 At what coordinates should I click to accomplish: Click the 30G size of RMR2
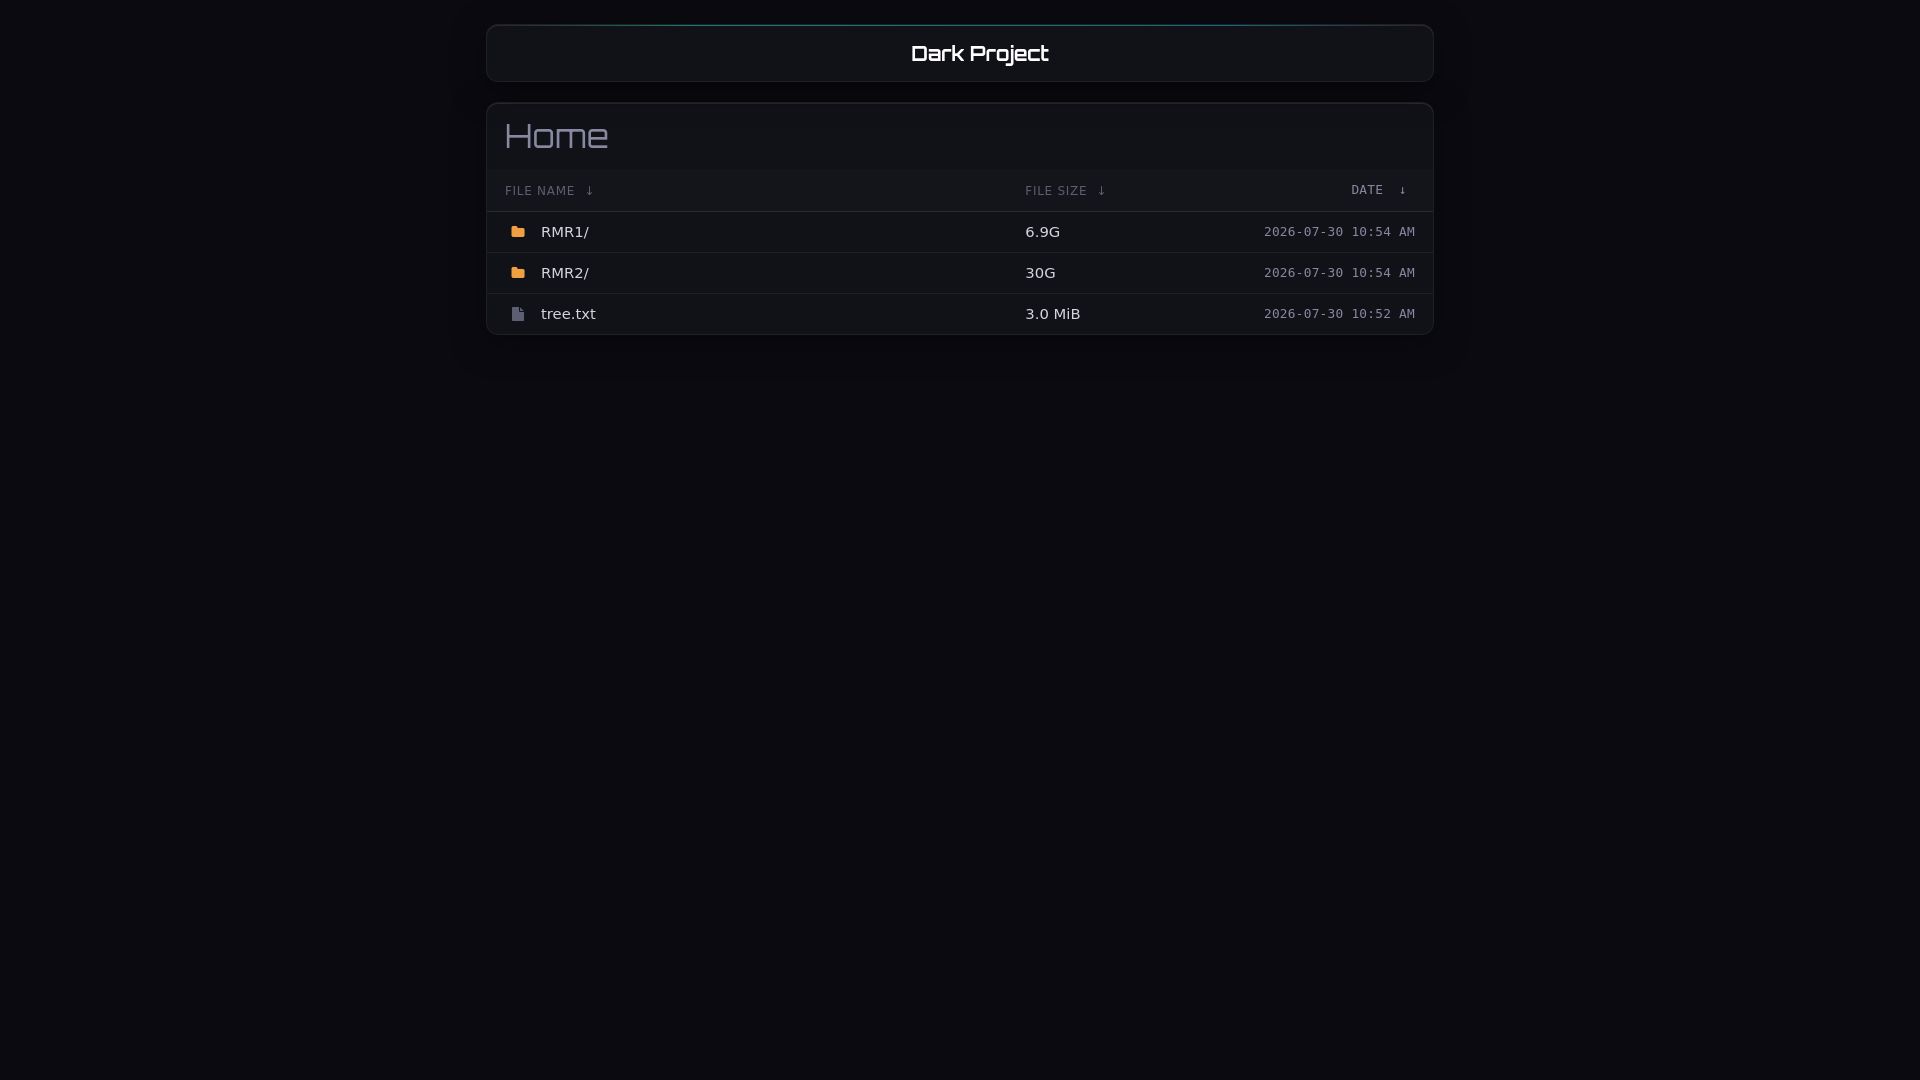tap(1040, 273)
